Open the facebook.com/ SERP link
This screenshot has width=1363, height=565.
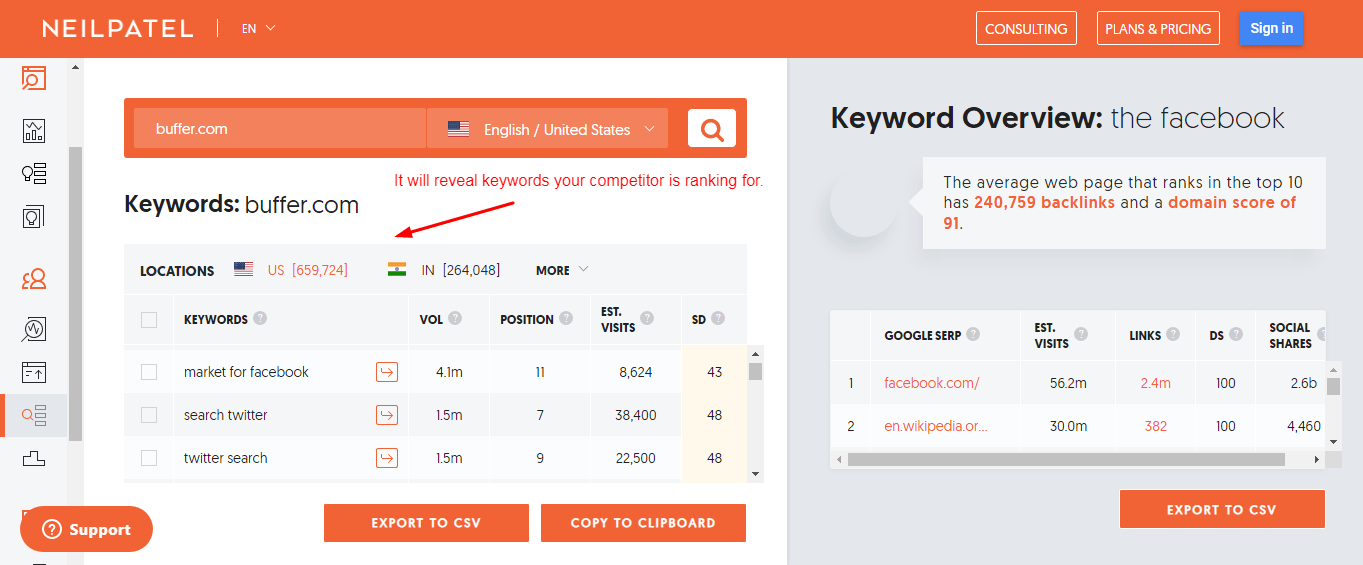click(x=931, y=382)
